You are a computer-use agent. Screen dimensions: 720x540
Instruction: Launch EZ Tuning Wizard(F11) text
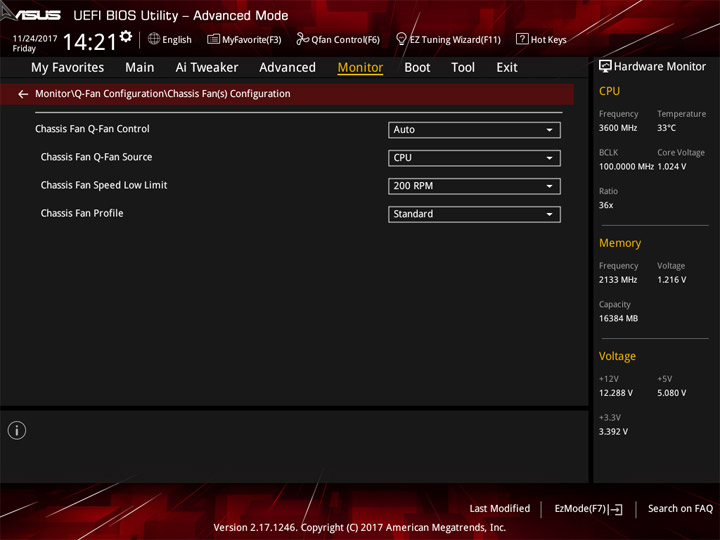(455, 40)
